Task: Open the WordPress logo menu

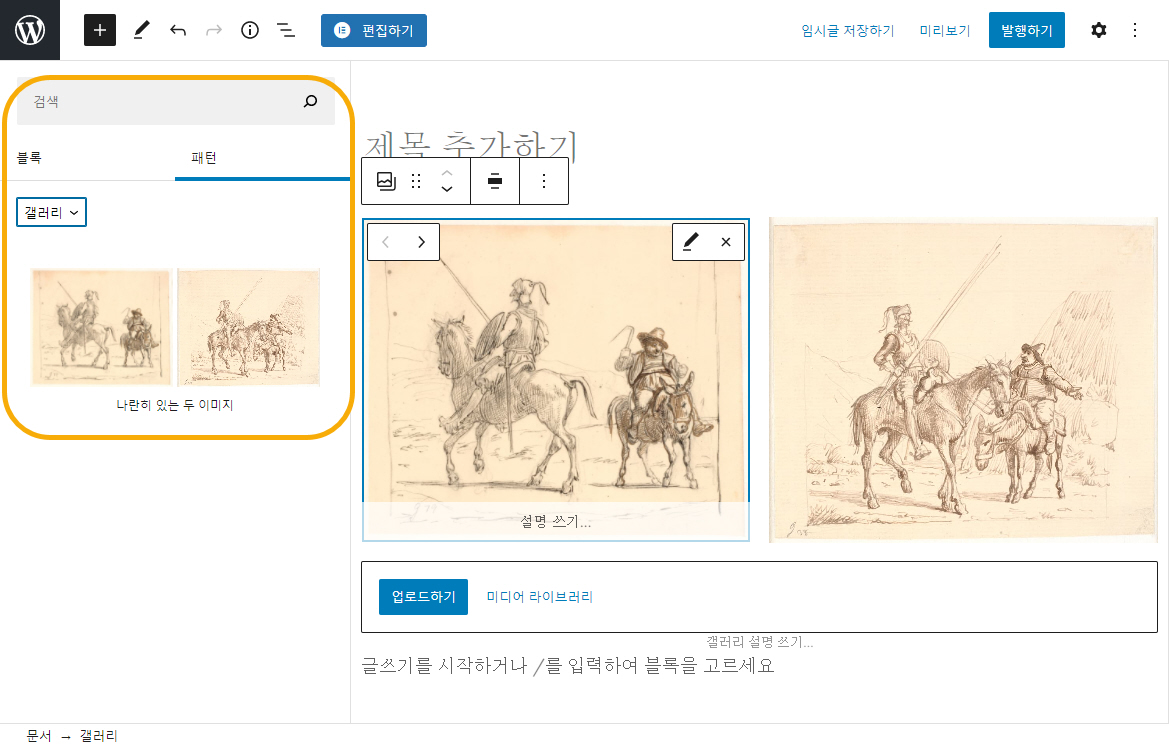Action: pos(30,30)
